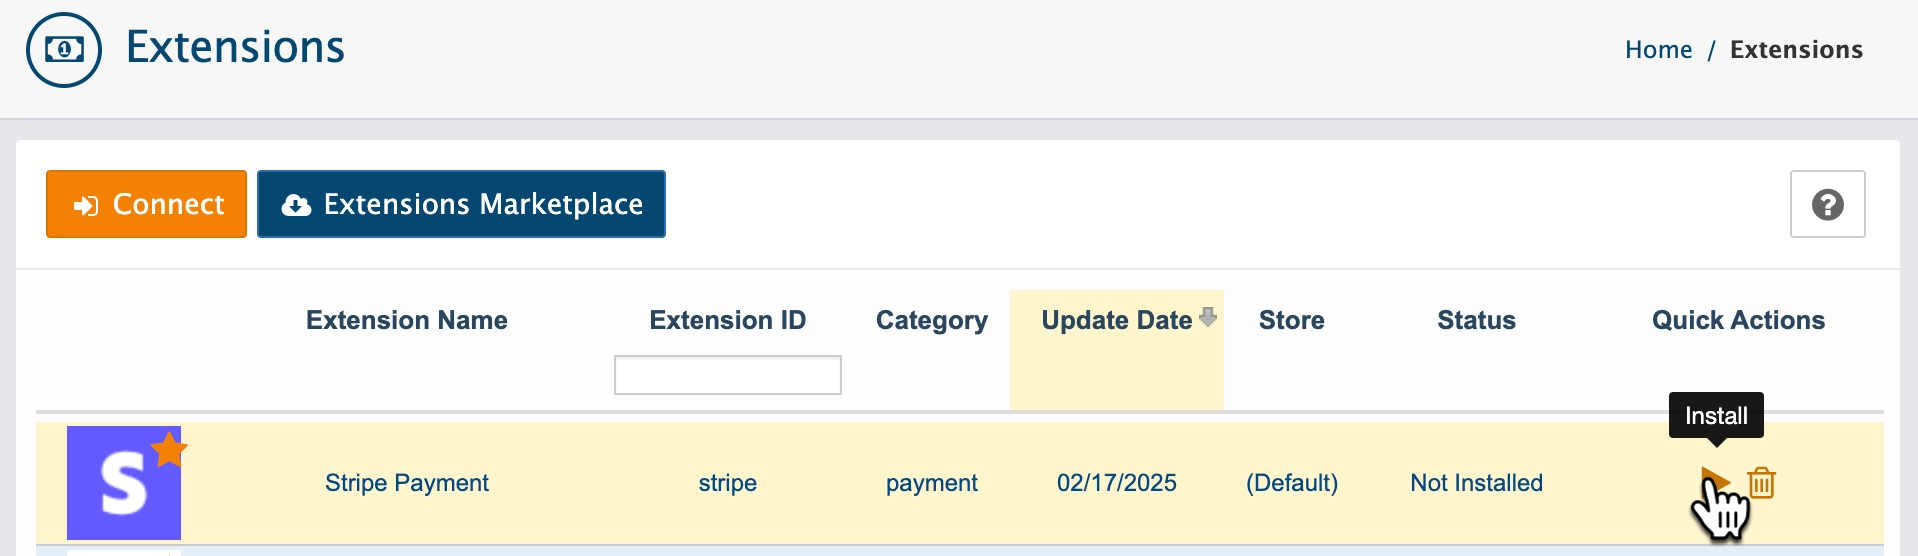The width and height of the screenshot is (1918, 556).
Task: Go to Home breadcrumb link
Action: pos(1658,50)
